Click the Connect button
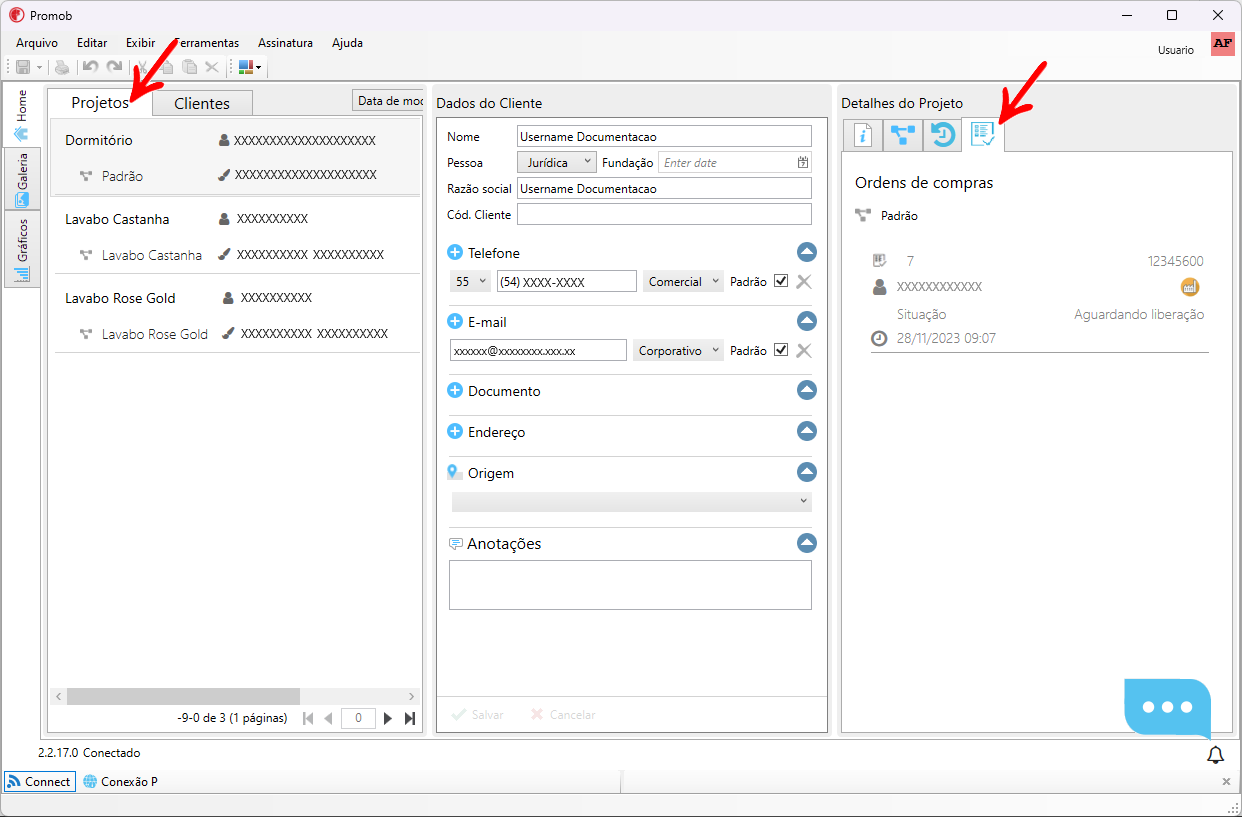Viewport: 1242px width, 817px height. pos(39,782)
